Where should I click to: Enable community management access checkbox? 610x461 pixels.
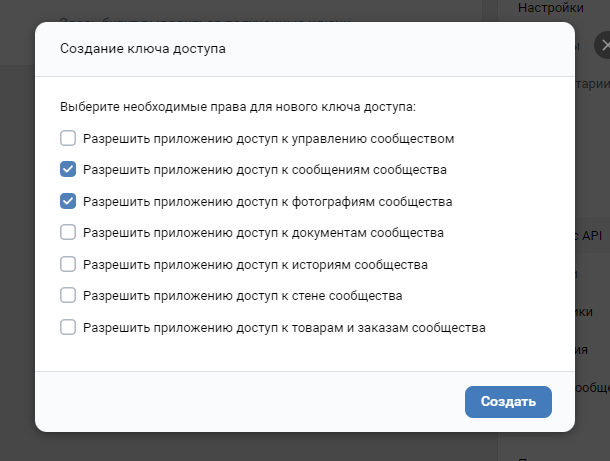coord(68,138)
